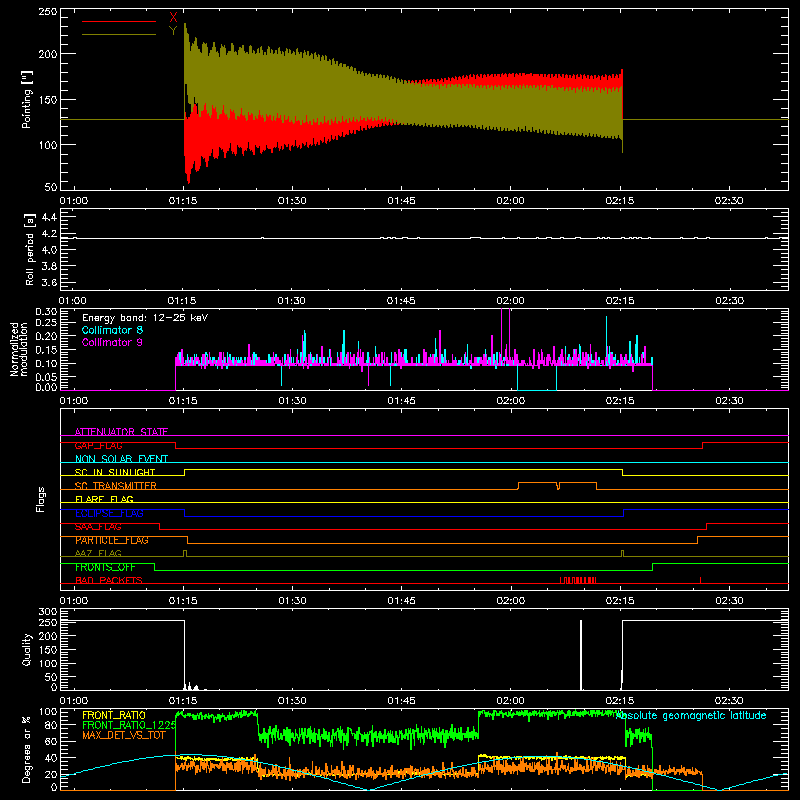The image size is (800, 800).
Task: Select the 'Collimator 8' legend entry
Action: pyautogui.click(x=112, y=330)
